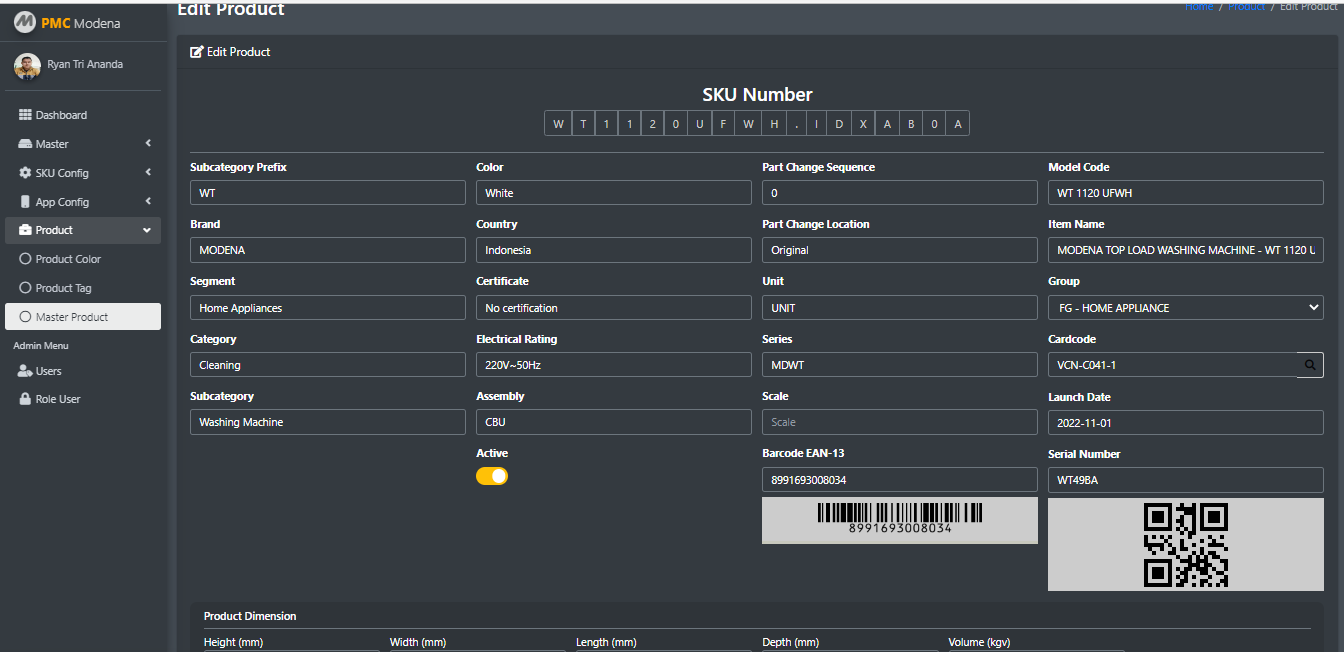Click the Product Dimension section header
This screenshot has width=1344, height=652.
[250, 616]
